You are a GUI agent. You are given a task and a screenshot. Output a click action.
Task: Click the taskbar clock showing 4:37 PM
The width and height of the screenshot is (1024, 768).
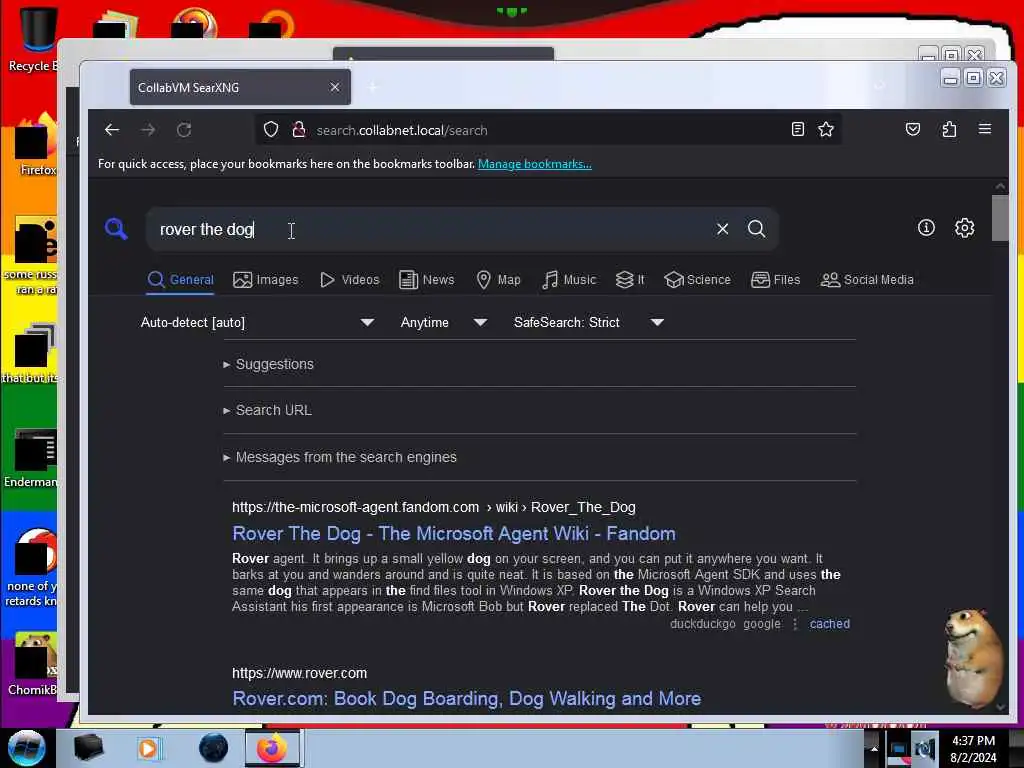(973, 749)
